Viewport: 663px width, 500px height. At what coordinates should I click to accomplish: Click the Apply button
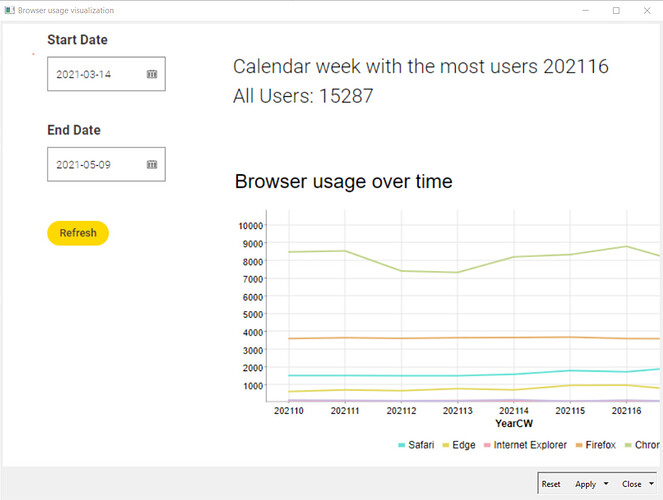click(x=586, y=484)
